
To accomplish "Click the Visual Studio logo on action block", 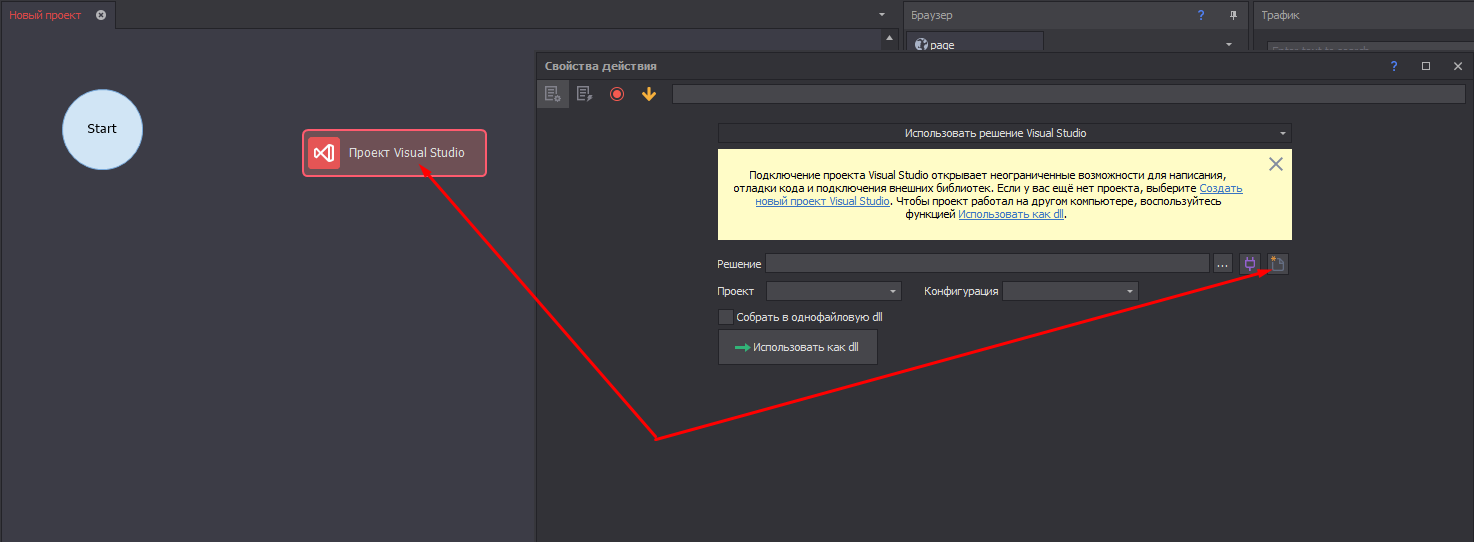I will (324, 153).
